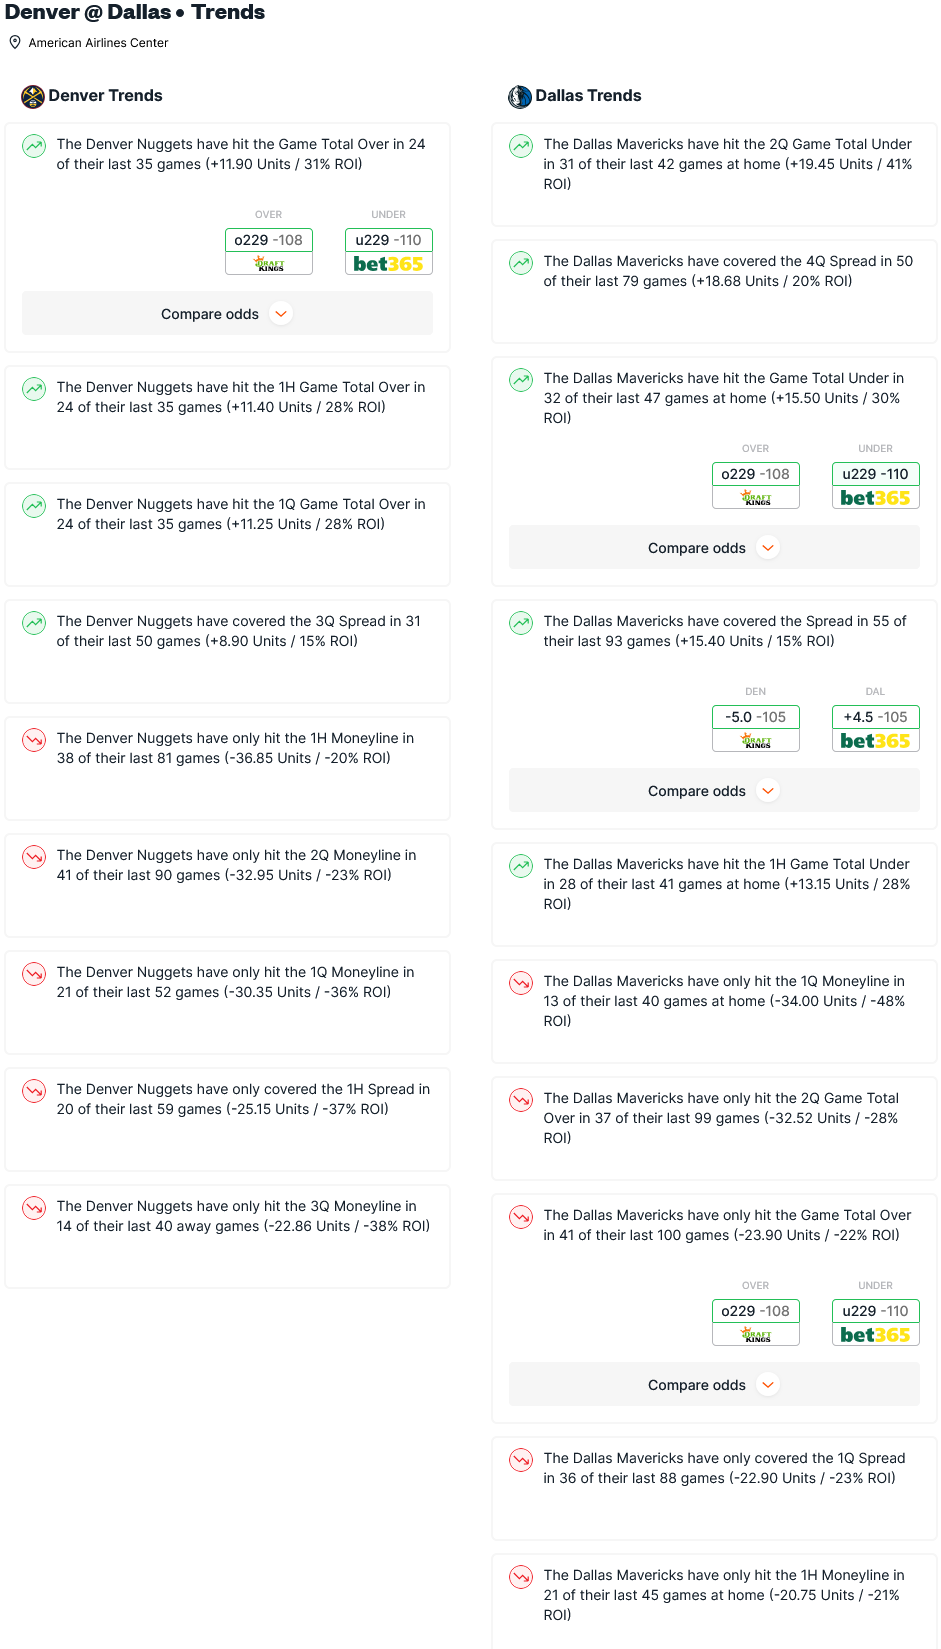Select u229 -110 under odds in Denver trends
941x1649 pixels.
point(389,240)
